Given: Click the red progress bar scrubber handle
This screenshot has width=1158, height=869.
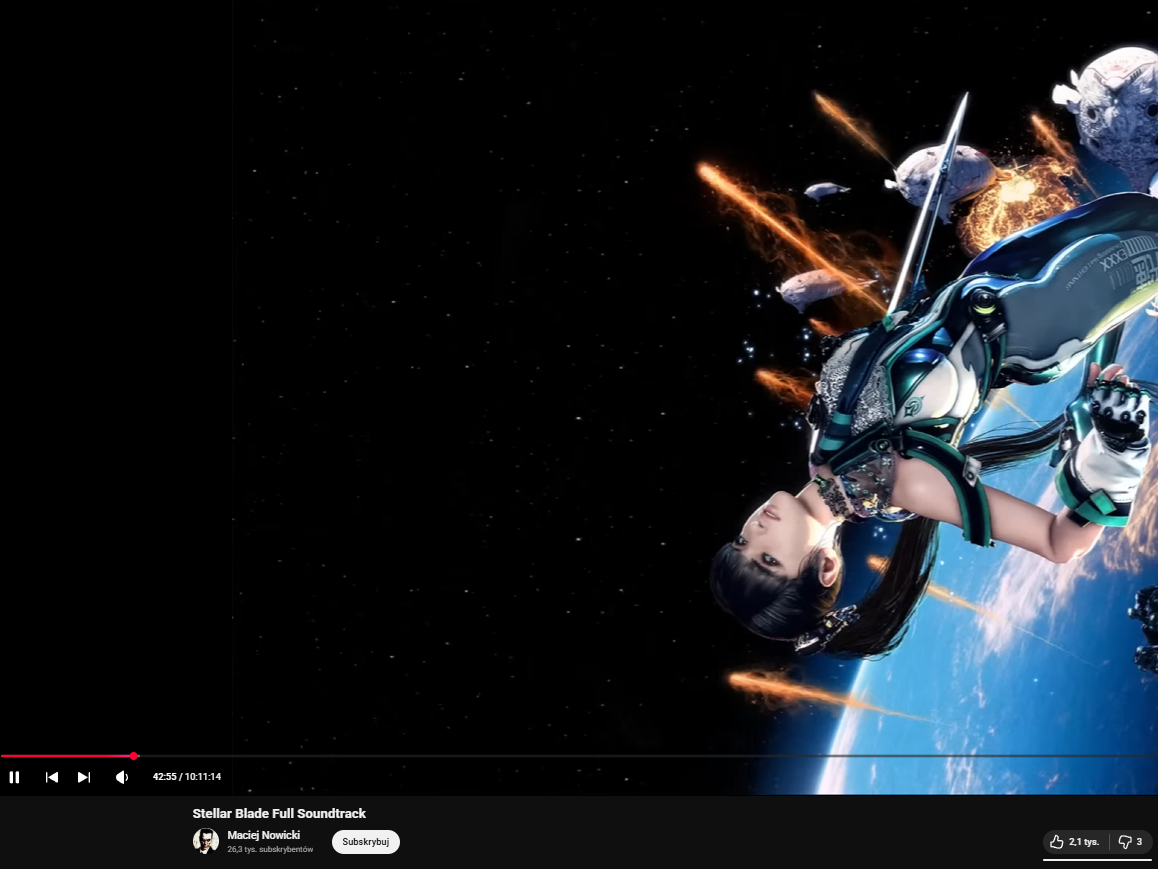Looking at the screenshot, I should point(134,756).
